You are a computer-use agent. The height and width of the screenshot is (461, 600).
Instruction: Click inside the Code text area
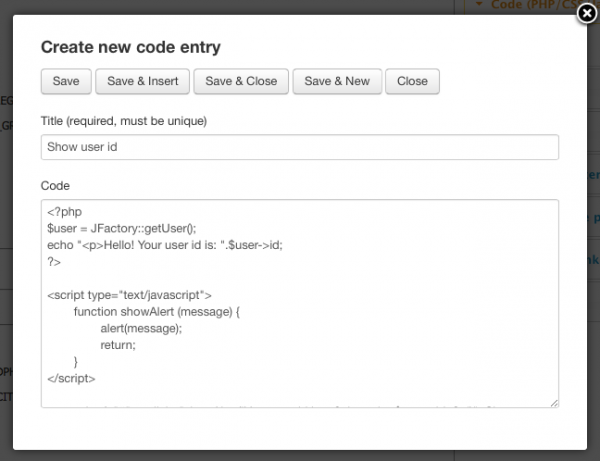coord(300,303)
